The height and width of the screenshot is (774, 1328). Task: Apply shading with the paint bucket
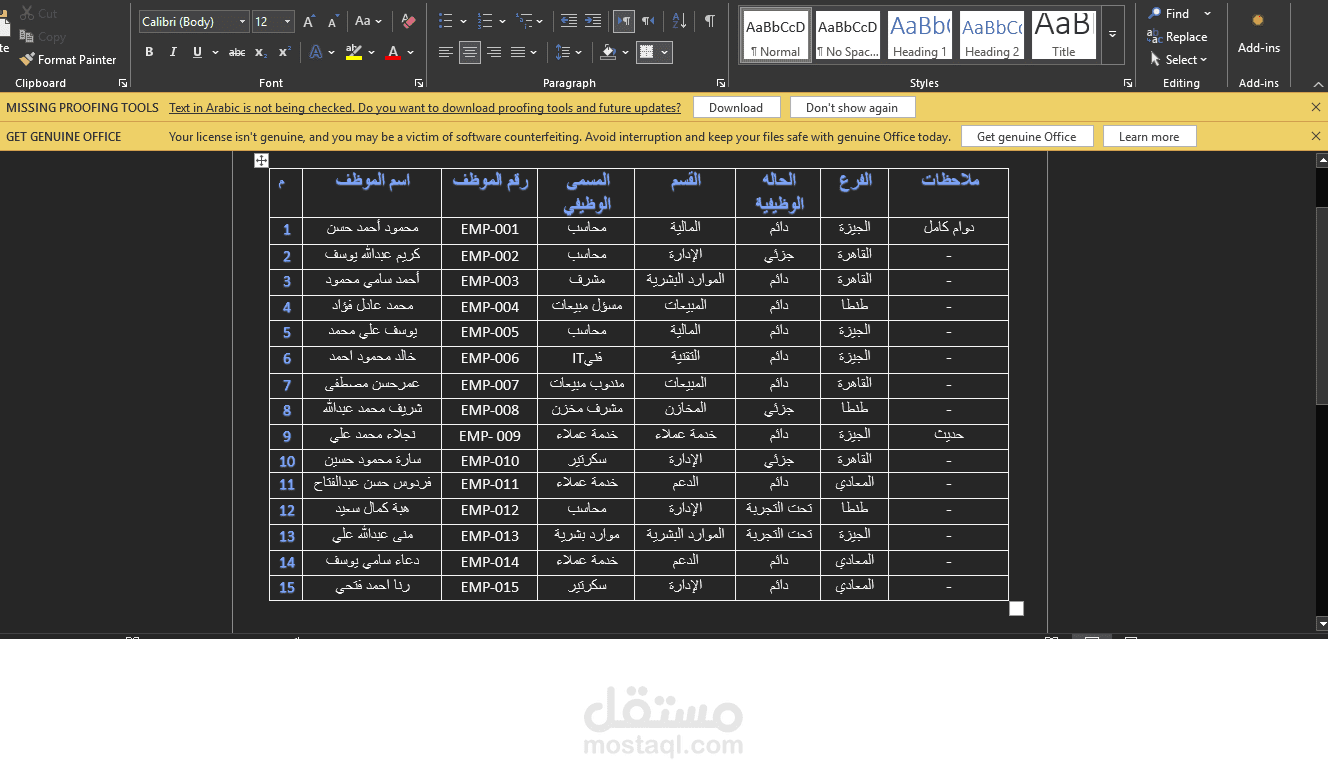(608, 52)
